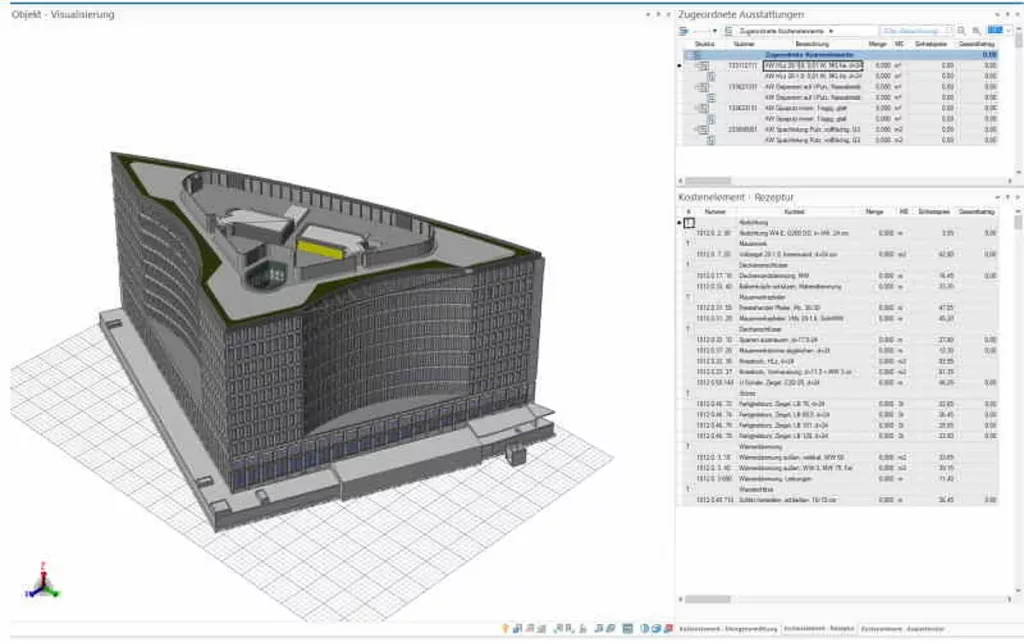
Task: Click the red flag icon in bottom toolbar
Action: point(668,628)
